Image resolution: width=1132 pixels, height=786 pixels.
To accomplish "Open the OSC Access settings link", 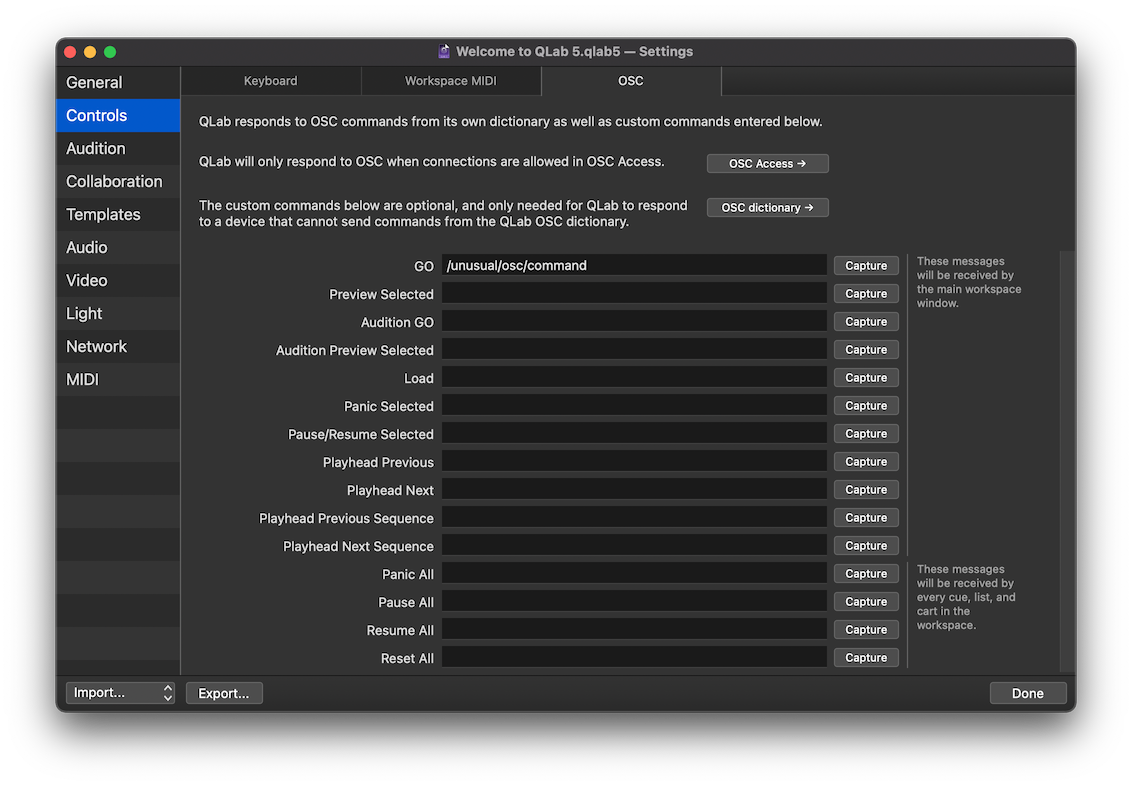I will pyautogui.click(x=767, y=163).
